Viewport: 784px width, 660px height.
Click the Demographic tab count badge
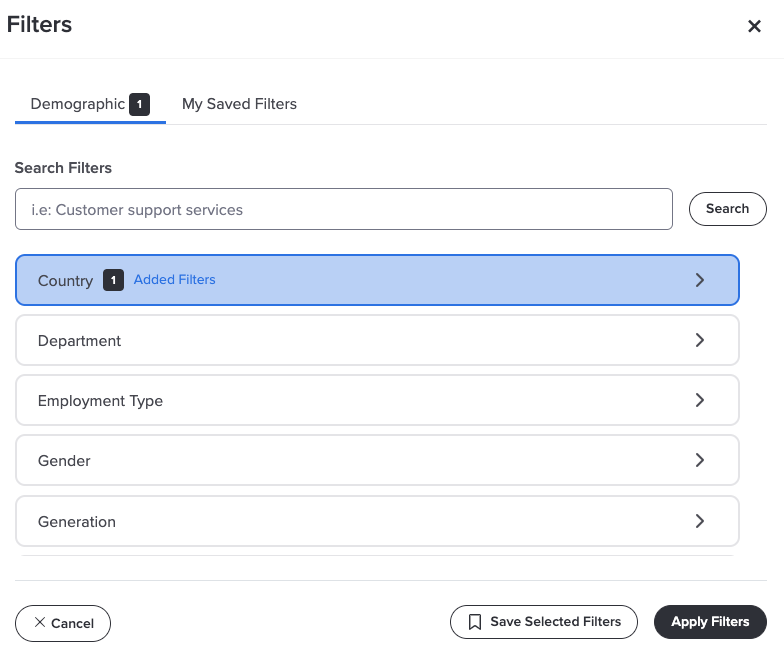[x=140, y=104]
